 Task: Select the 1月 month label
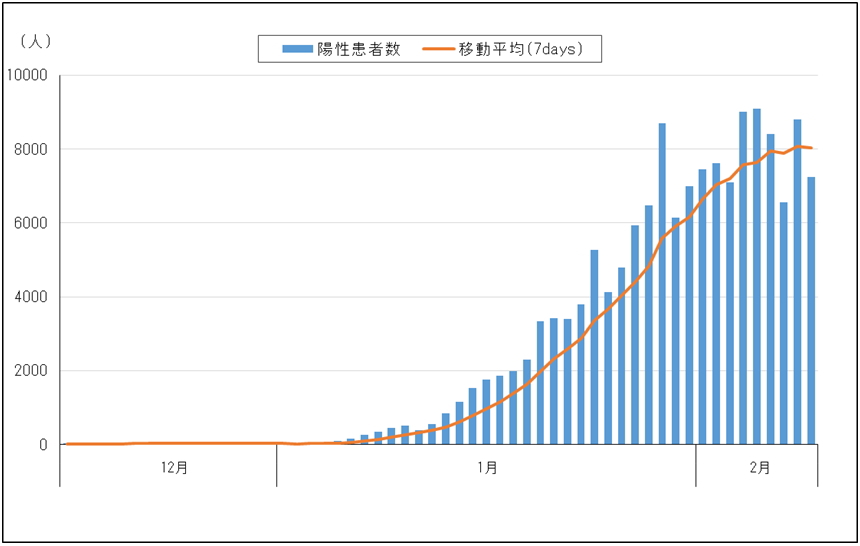coord(487,468)
